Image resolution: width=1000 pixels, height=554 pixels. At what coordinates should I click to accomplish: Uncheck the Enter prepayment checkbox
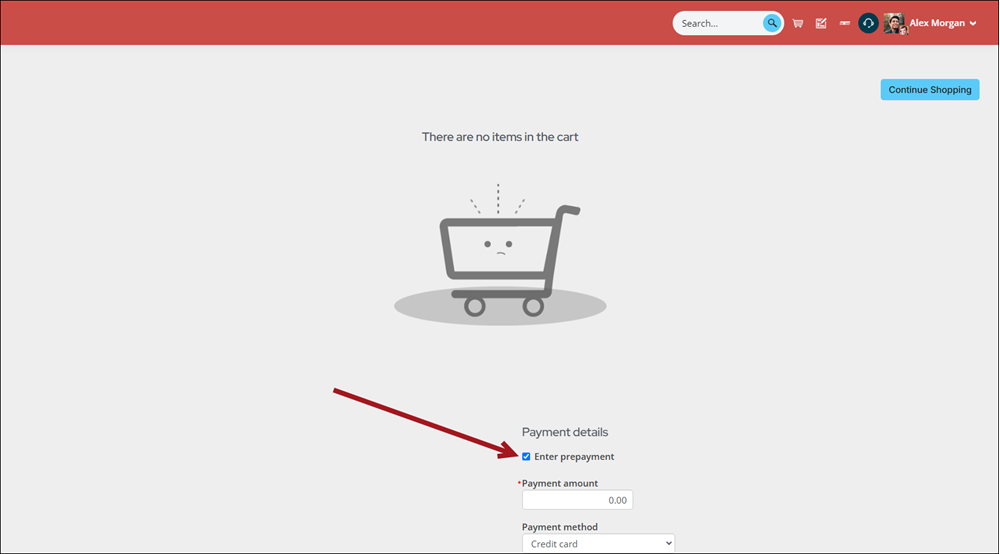pos(526,456)
